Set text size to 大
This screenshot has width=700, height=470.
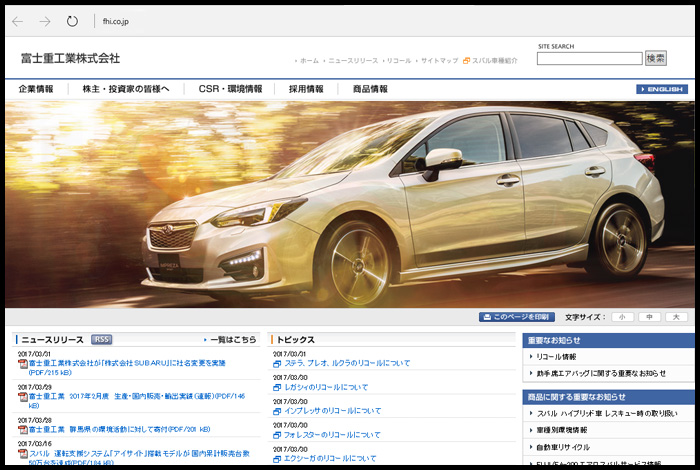[x=676, y=317]
